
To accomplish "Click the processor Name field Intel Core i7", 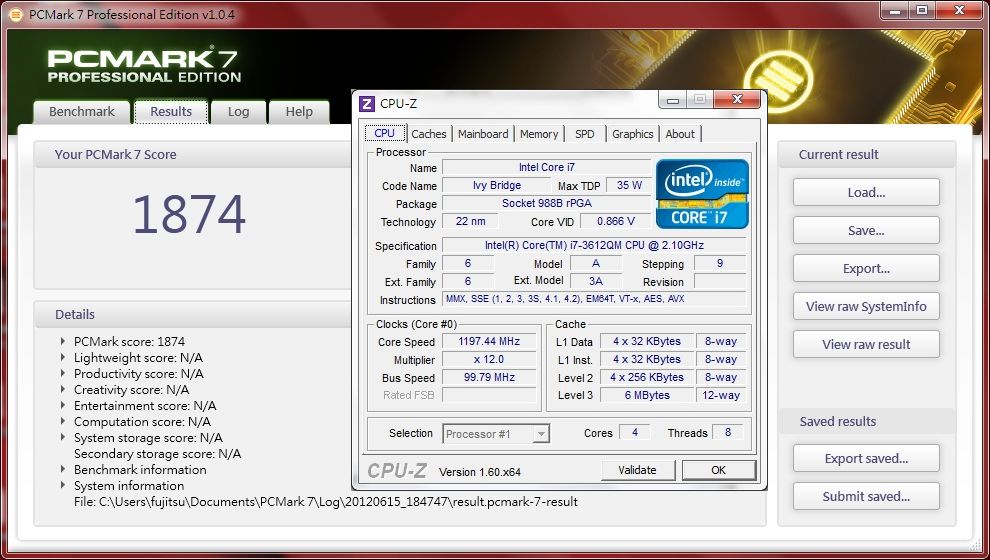I will pos(547,167).
